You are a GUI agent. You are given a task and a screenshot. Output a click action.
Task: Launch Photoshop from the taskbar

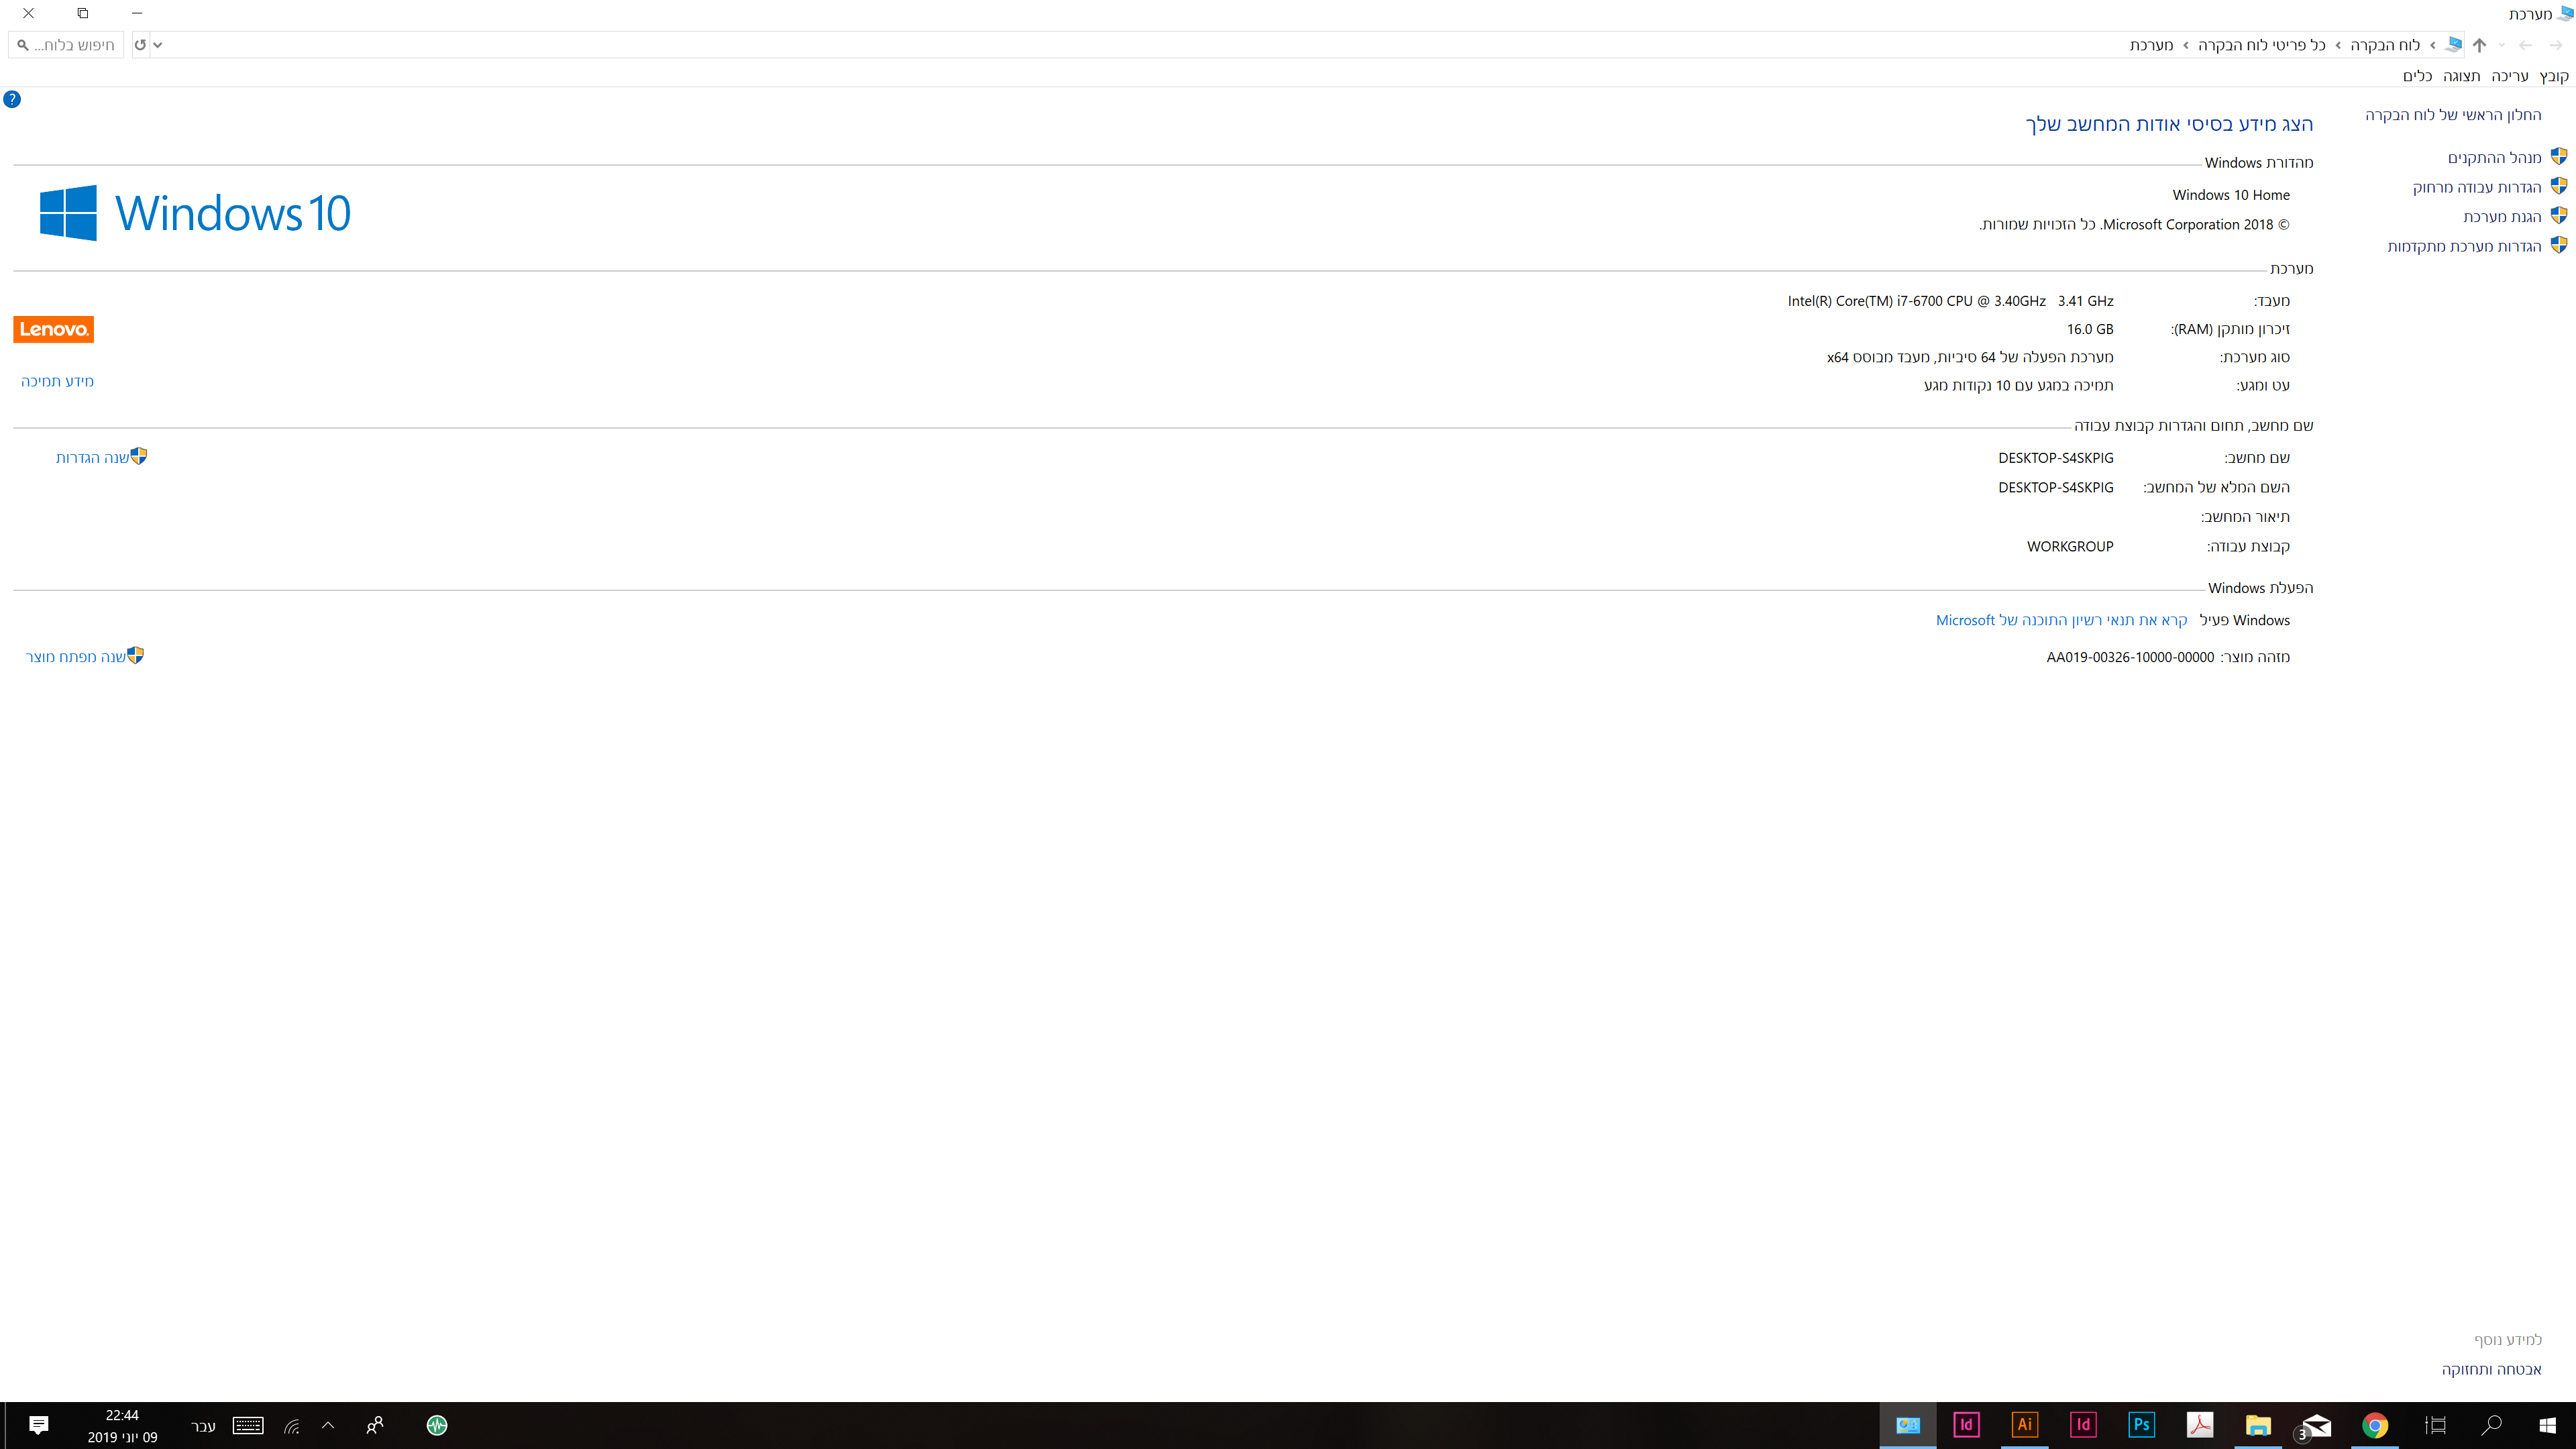click(2141, 1425)
